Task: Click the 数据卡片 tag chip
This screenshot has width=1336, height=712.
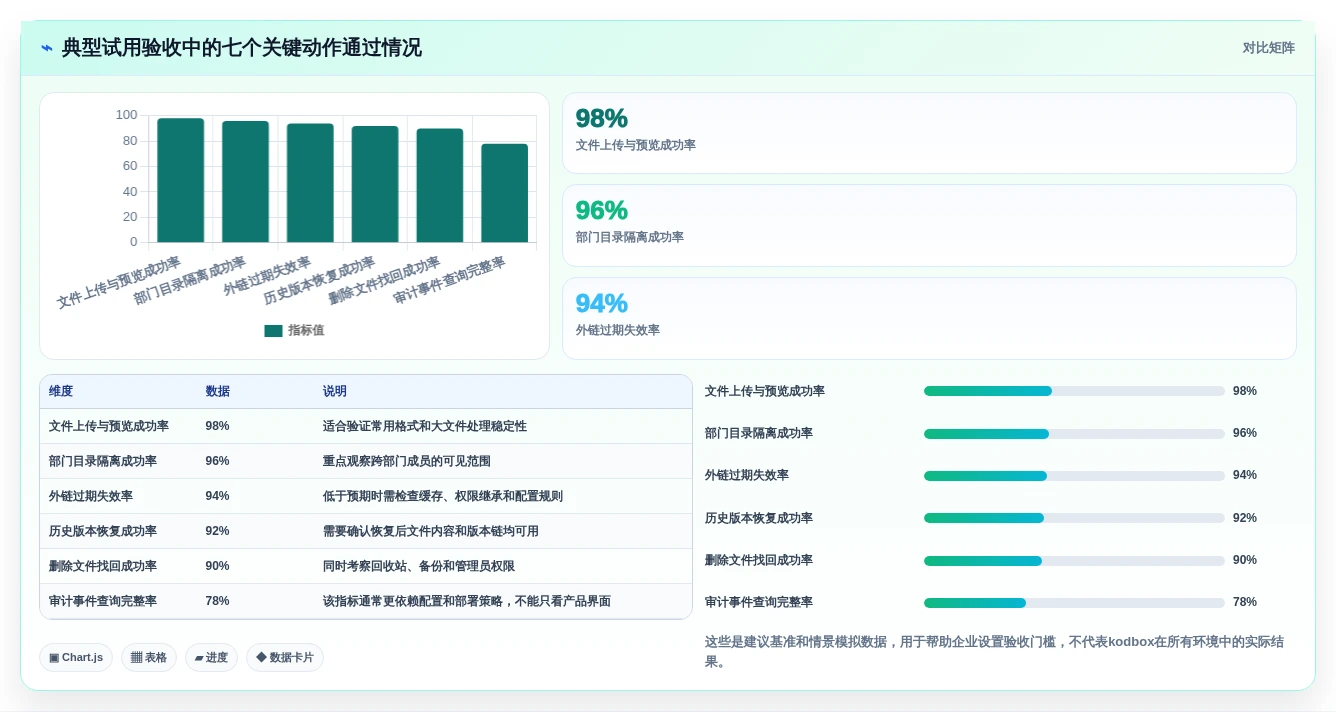Action: click(285, 657)
